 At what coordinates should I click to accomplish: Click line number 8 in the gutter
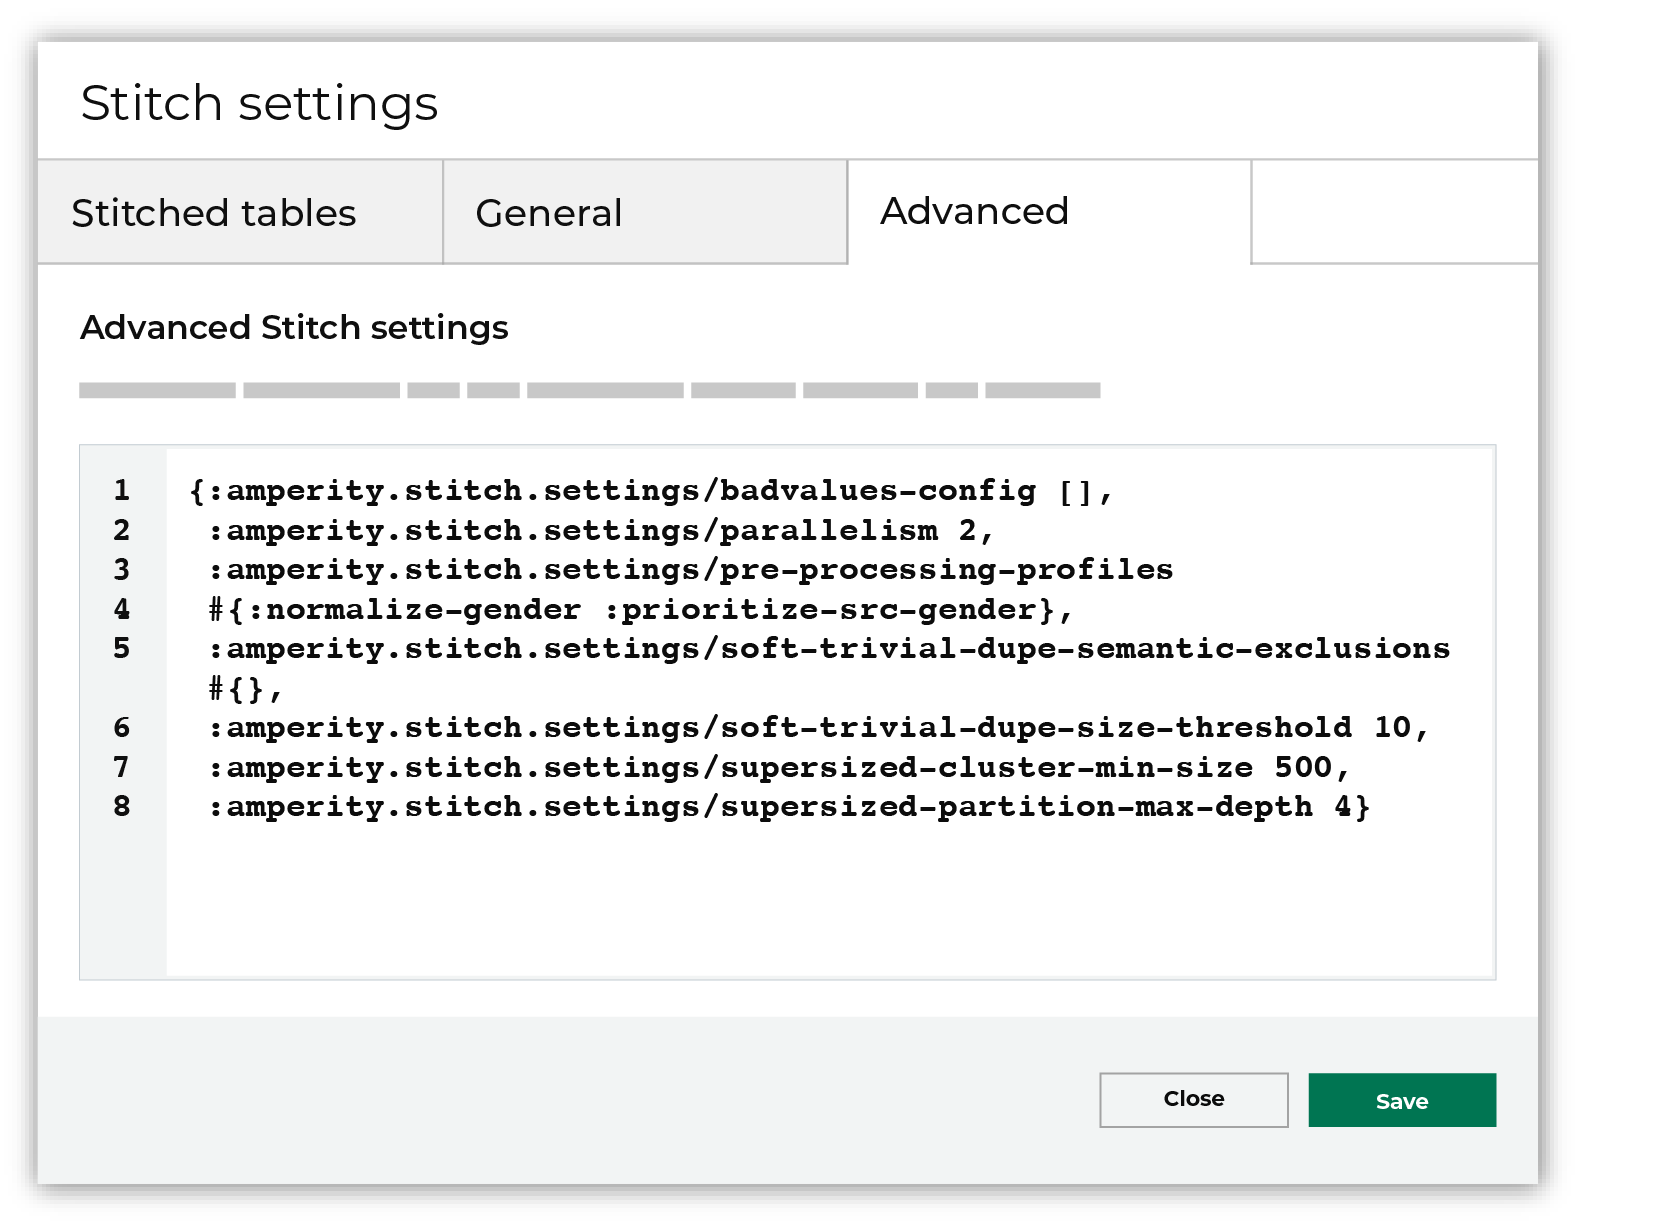[122, 806]
